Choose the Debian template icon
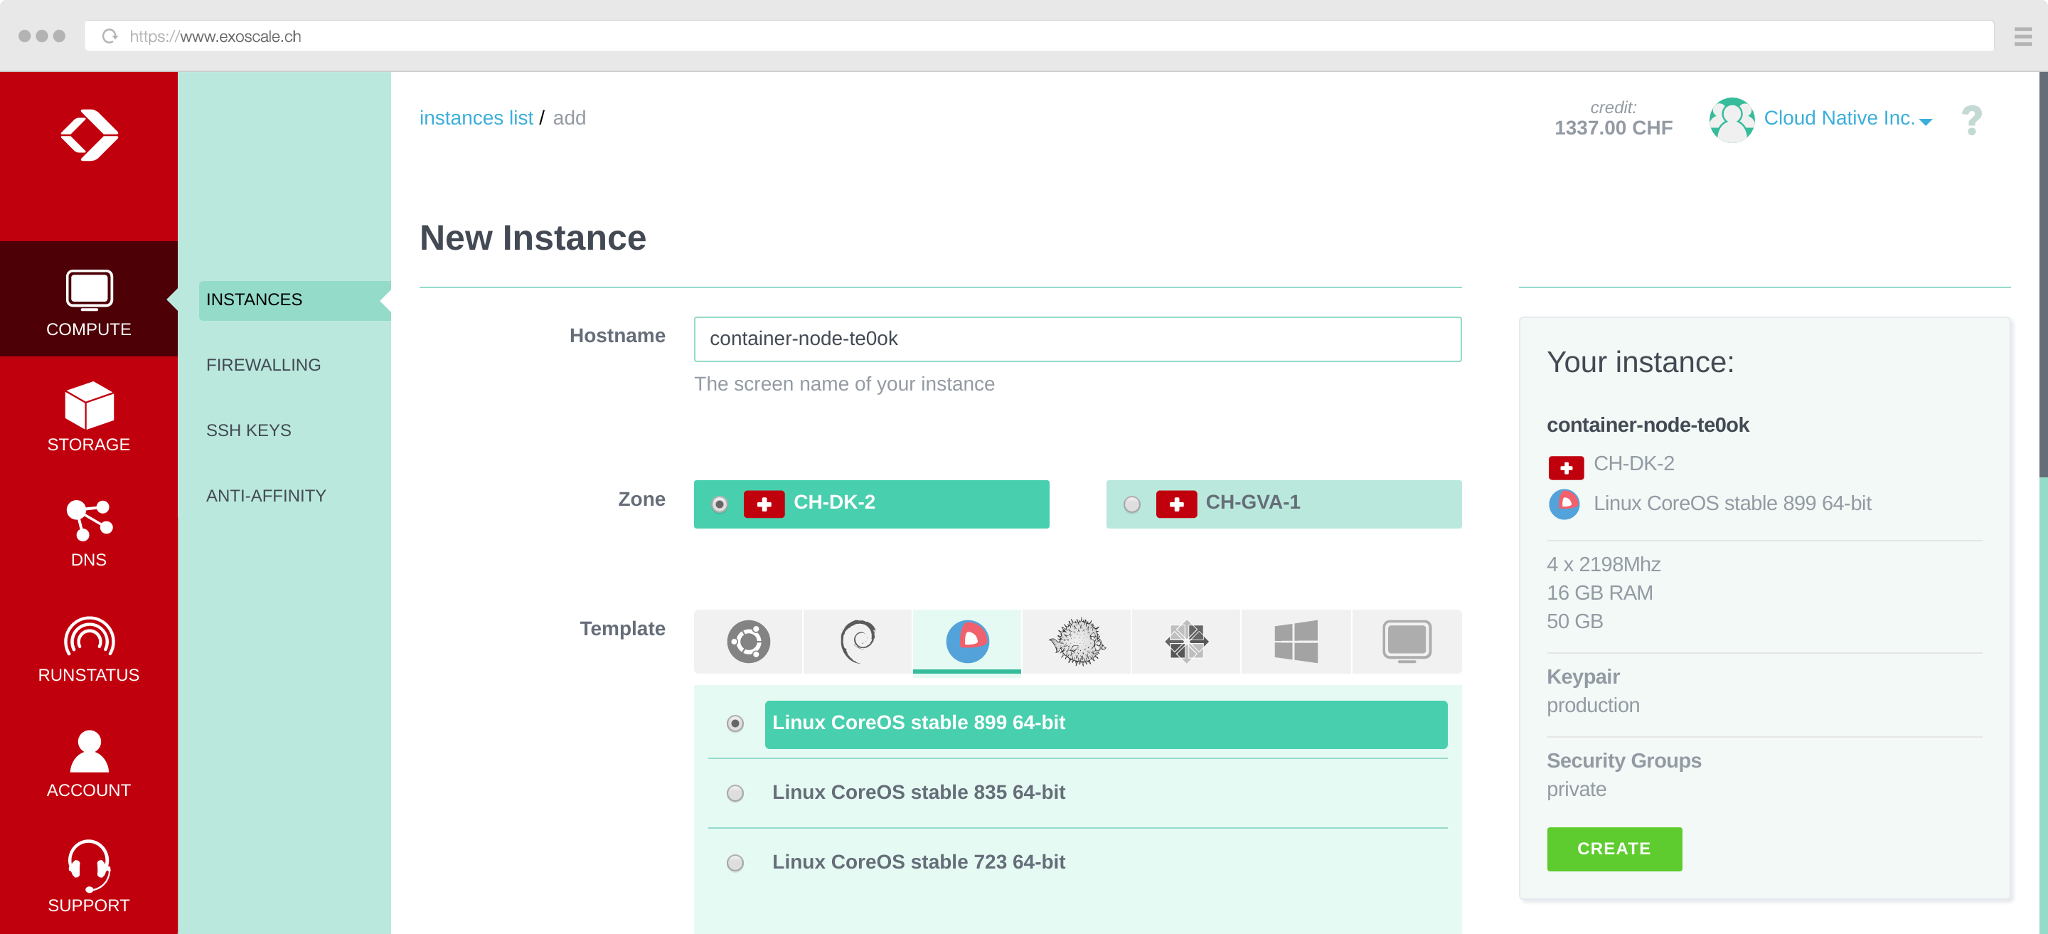 click(857, 642)
